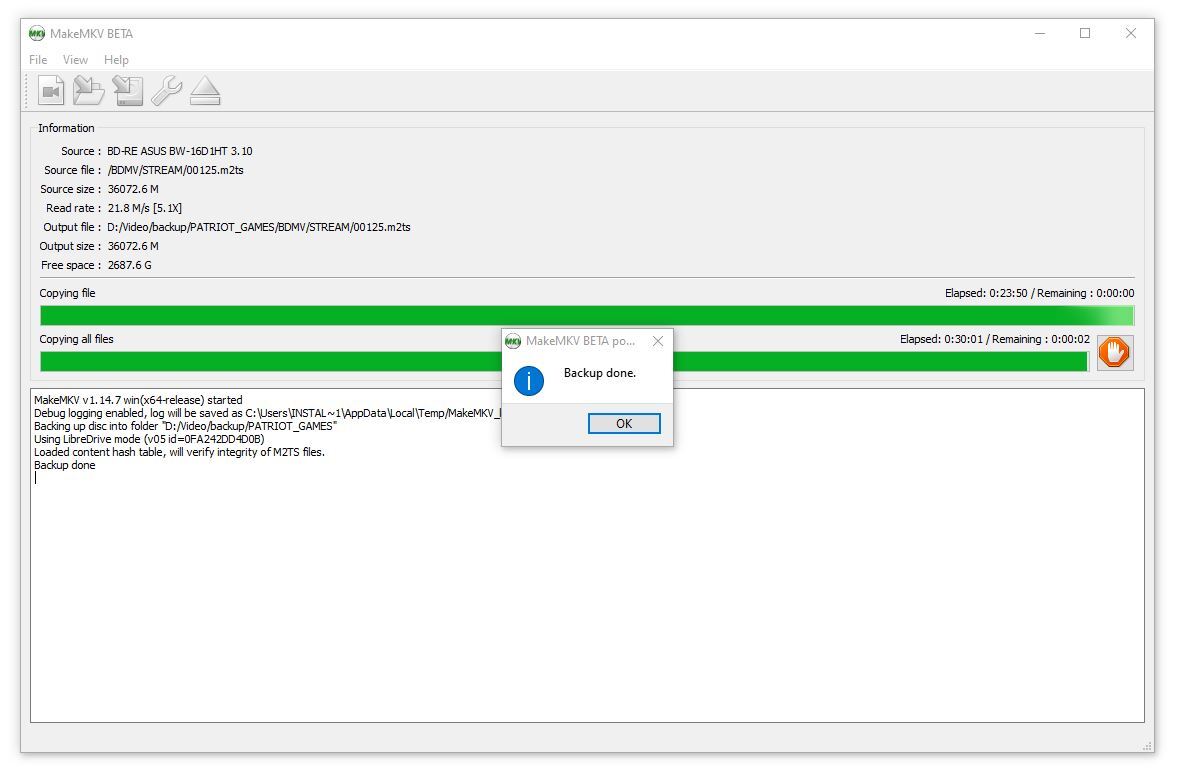This screenshot has width=1178, height=772.
Task: Confirm the Backup done dialog with OK
Action: 624,424
